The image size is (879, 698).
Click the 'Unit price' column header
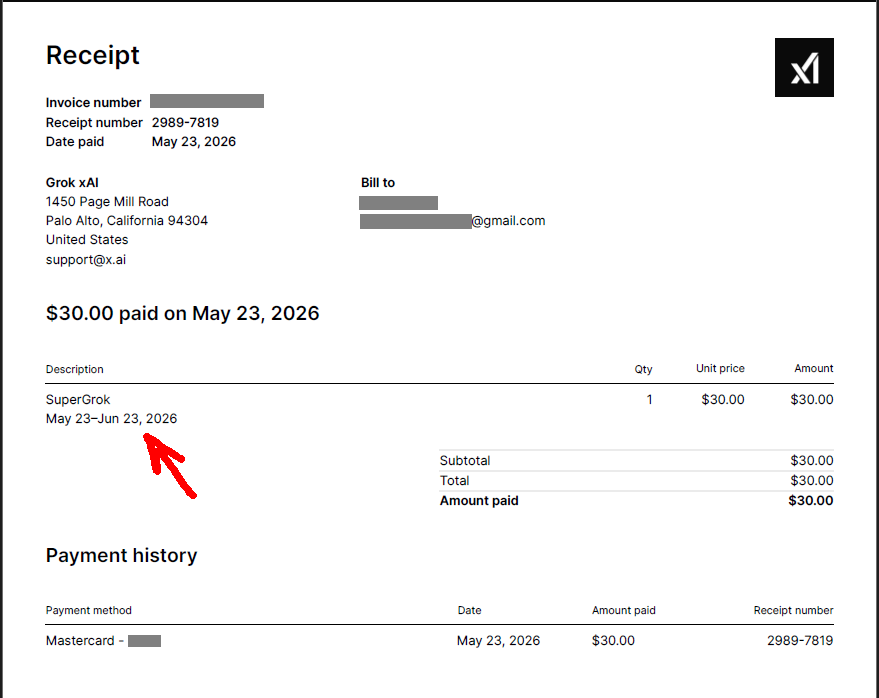point(720,368)
